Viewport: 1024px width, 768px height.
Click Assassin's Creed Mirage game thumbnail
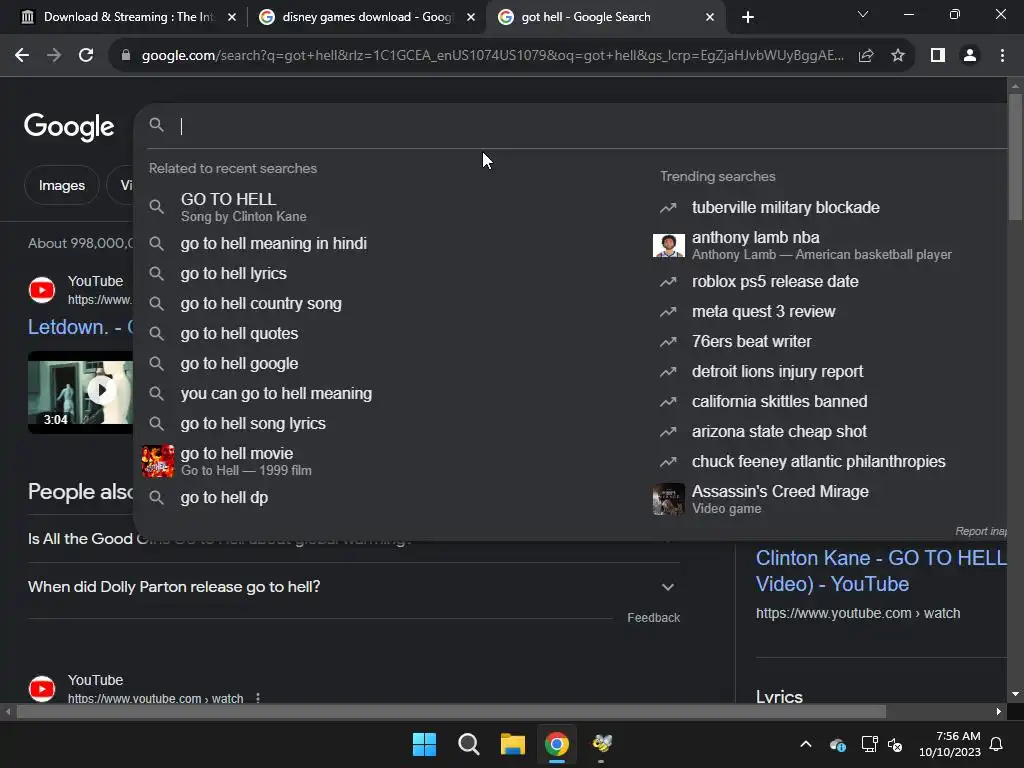pos(669,499)
